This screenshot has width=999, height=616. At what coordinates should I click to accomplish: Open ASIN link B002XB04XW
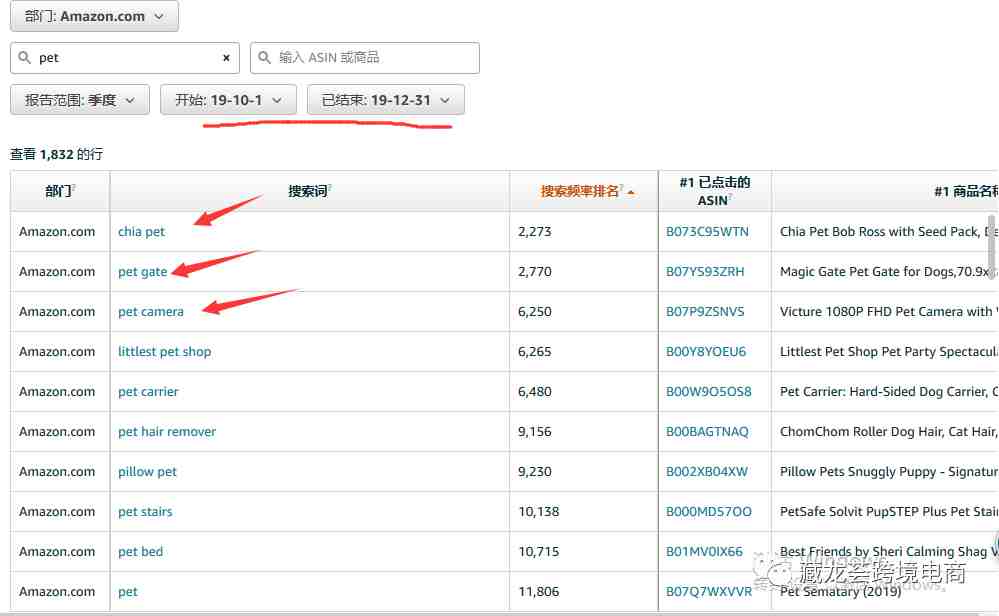[707, 472]
